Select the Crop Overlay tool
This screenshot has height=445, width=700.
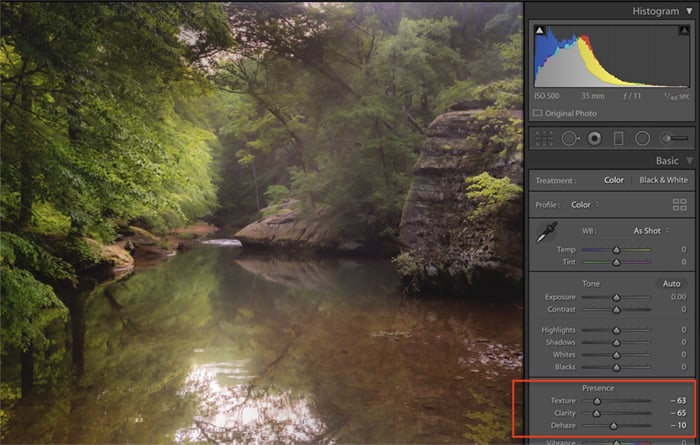point(544,138)
